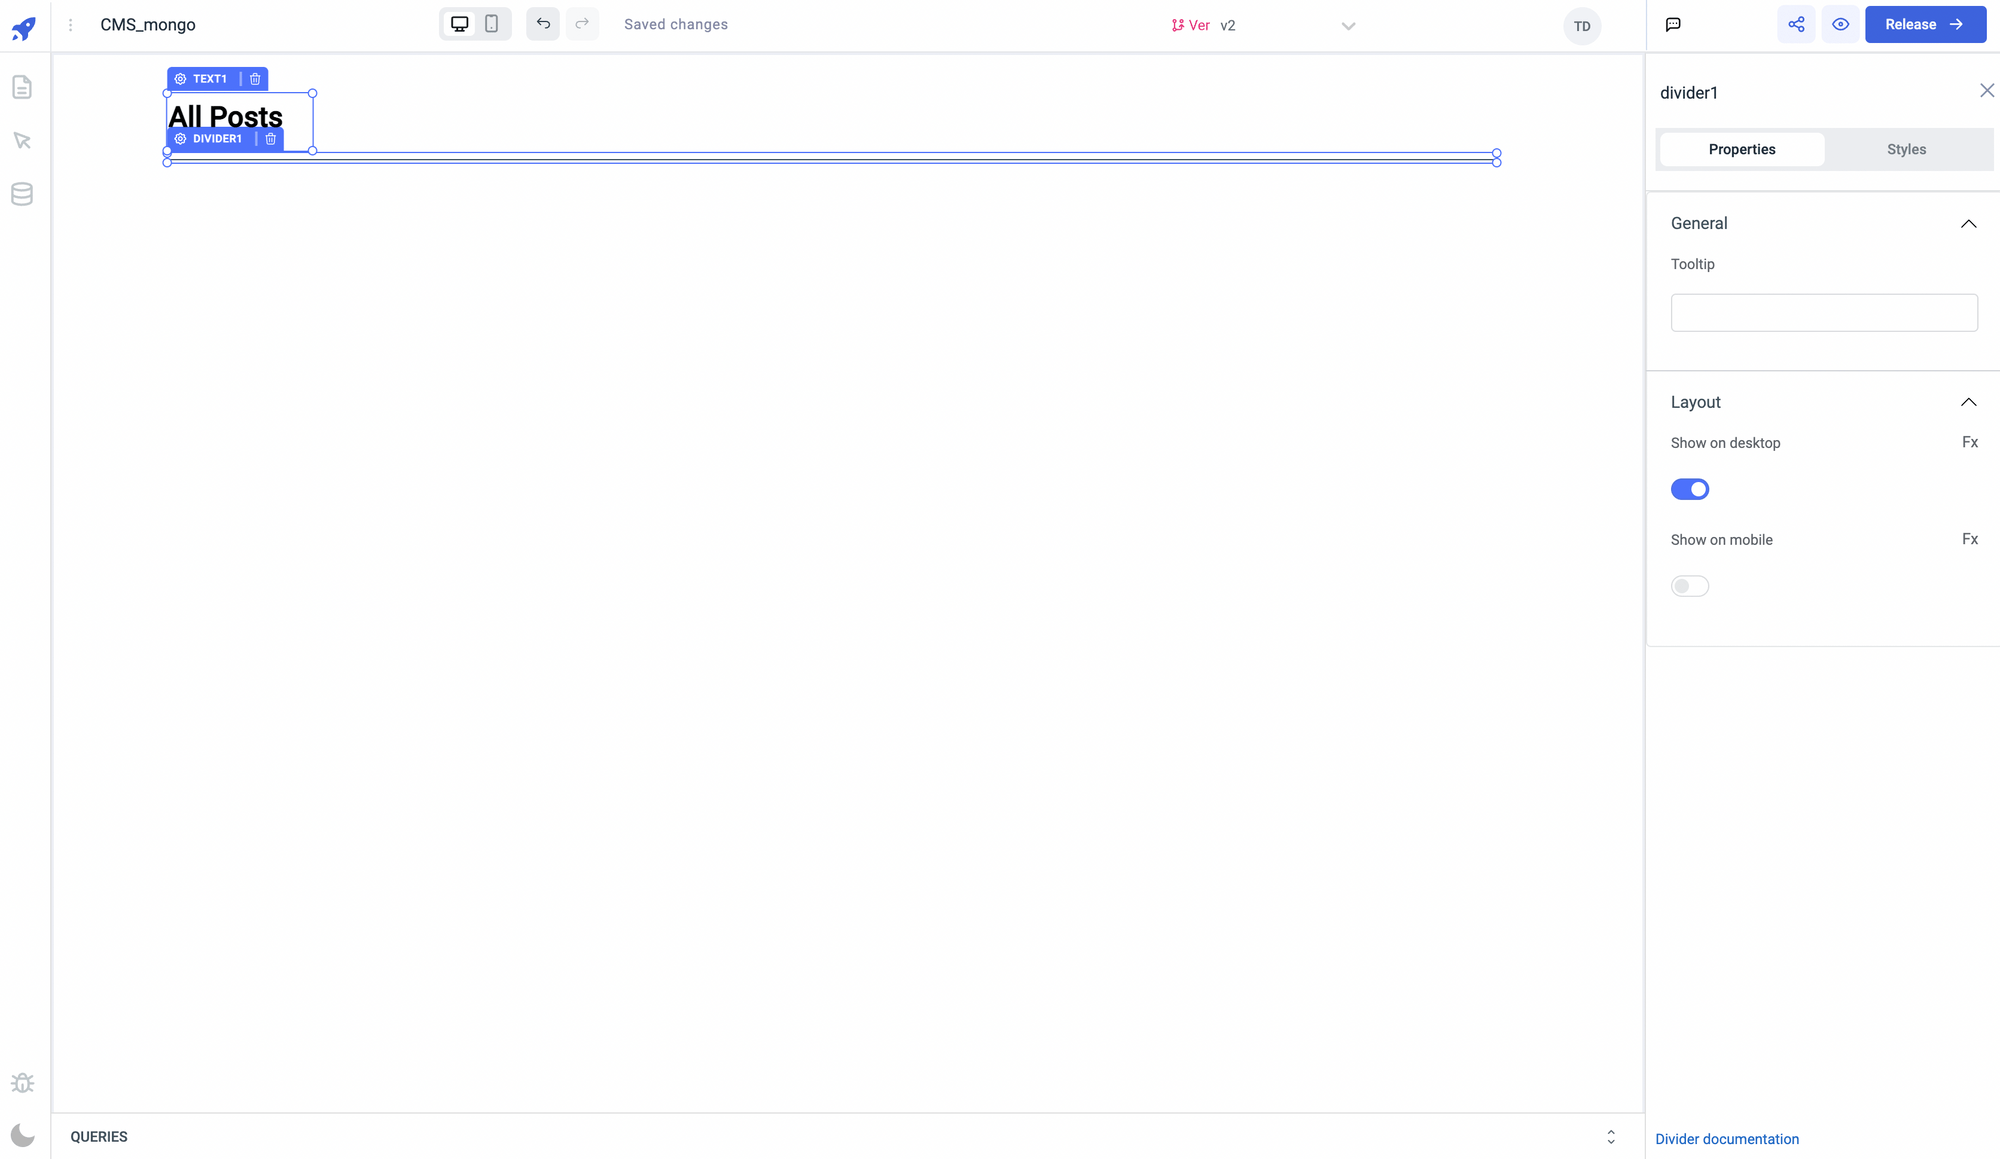Screen dimensions: 2000x1159
Task: Open the debugger bug icon
Action: point(22,1083)
